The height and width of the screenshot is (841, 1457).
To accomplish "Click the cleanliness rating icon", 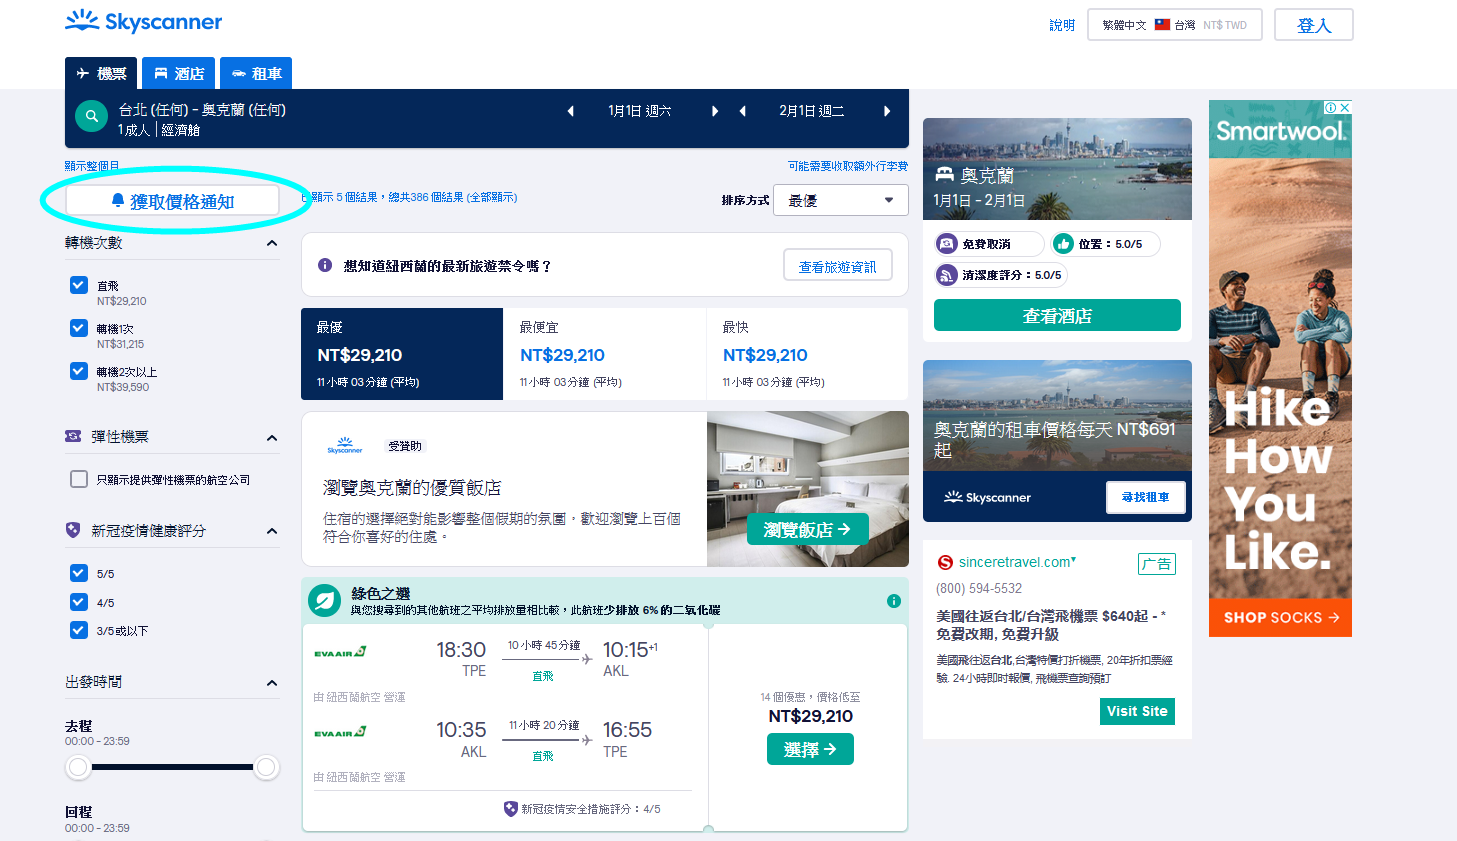I will point(947,274).
